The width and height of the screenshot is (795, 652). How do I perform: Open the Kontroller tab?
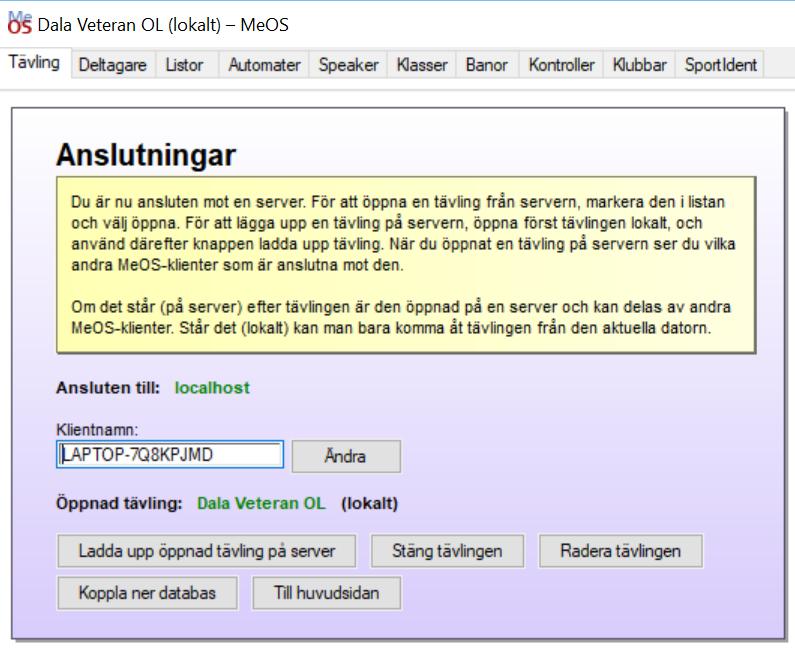click(x=561, y=65)
